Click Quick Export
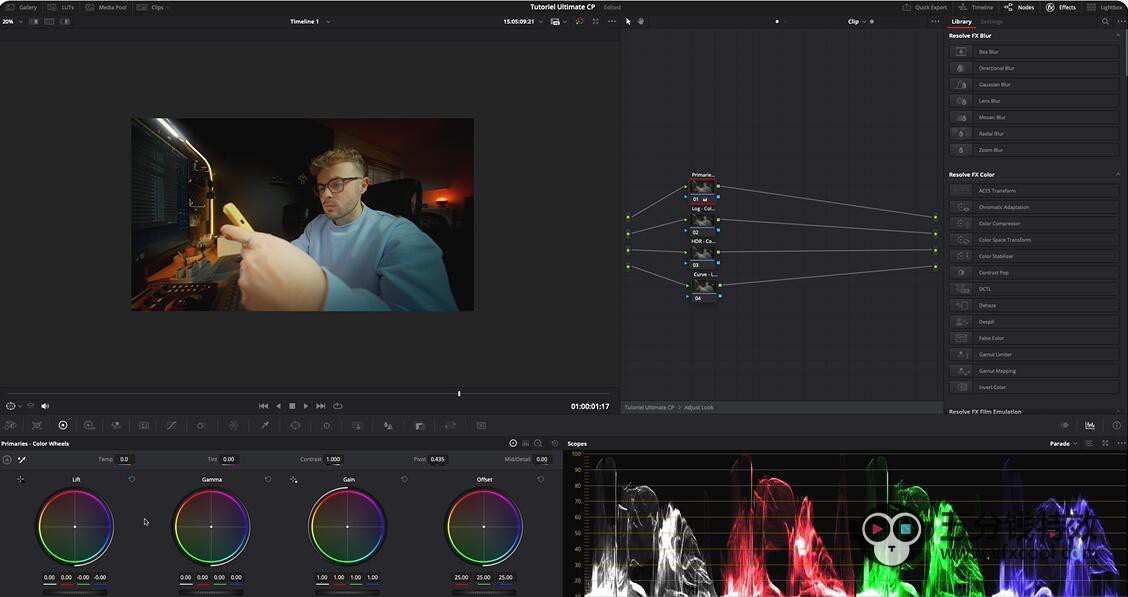1128x597 pixels. point(924,7)
